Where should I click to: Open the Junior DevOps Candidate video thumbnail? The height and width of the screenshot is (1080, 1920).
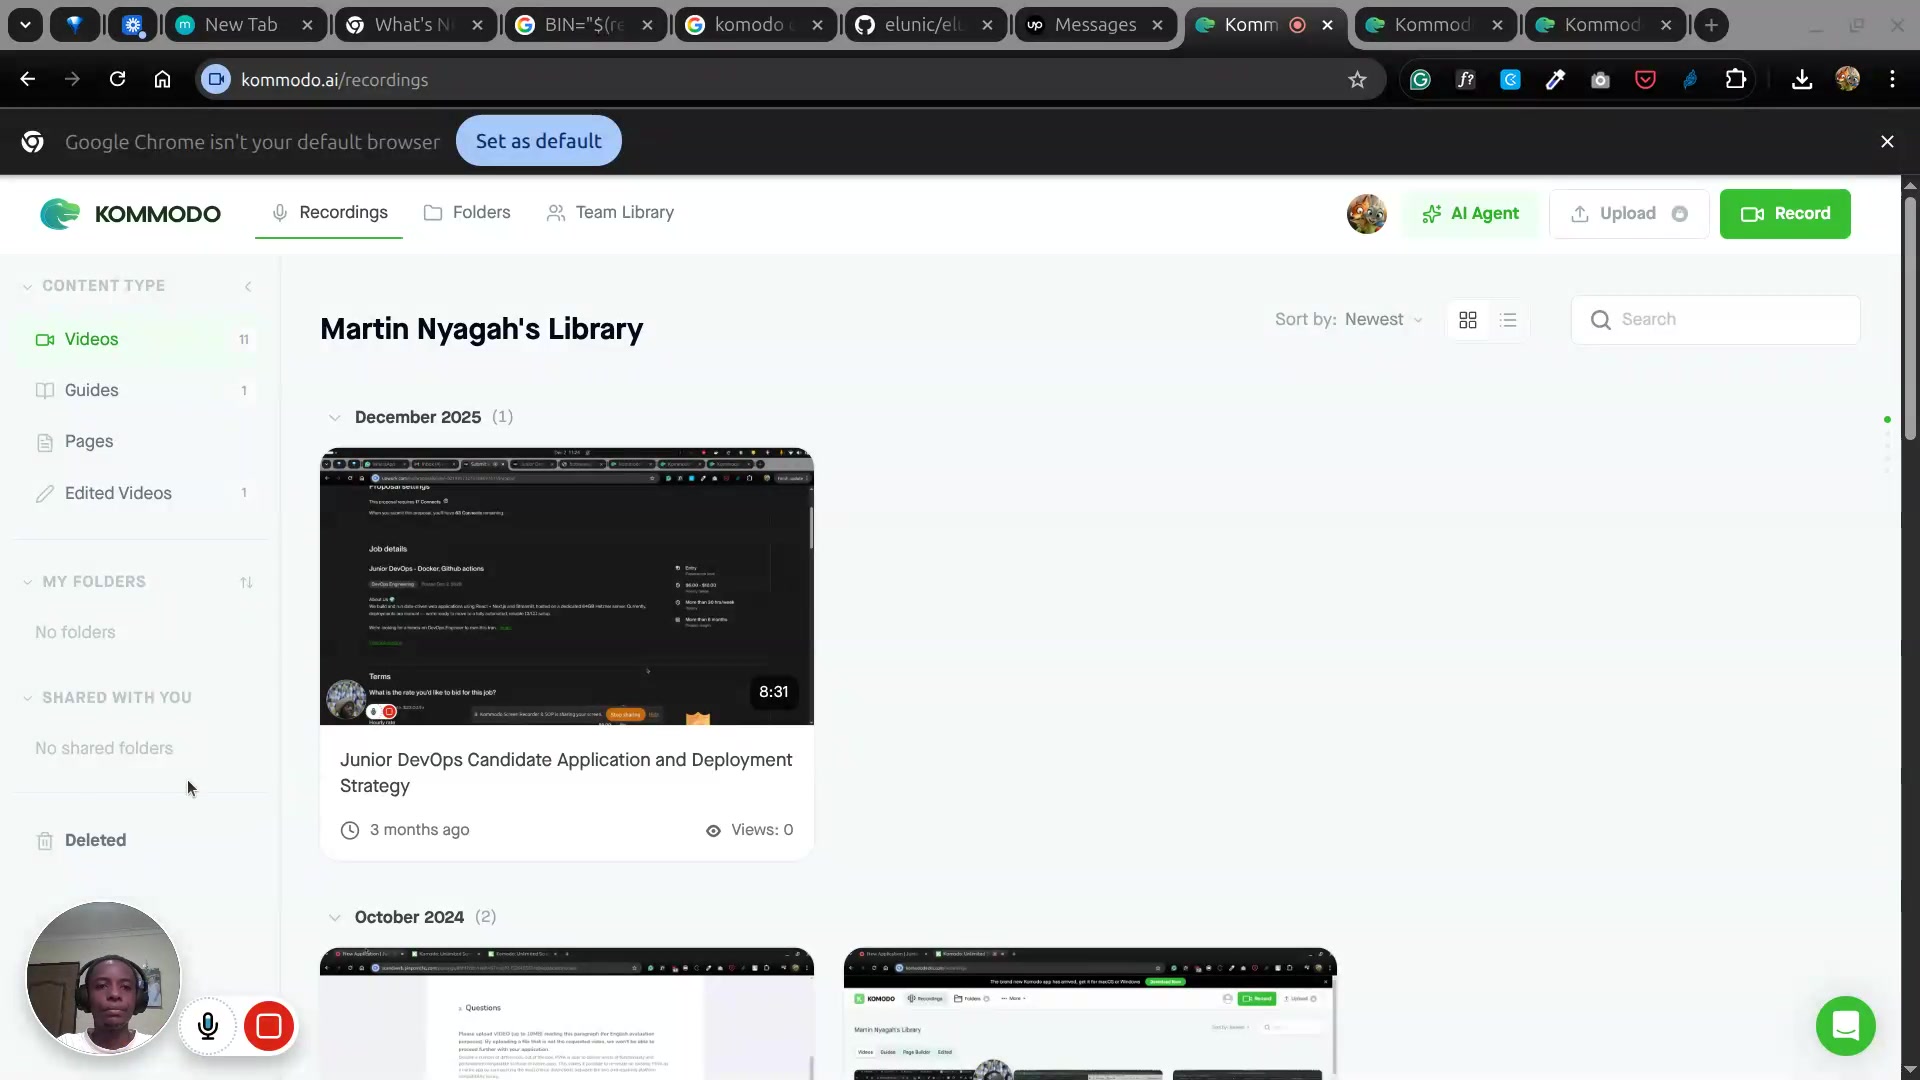coord(566,586)
